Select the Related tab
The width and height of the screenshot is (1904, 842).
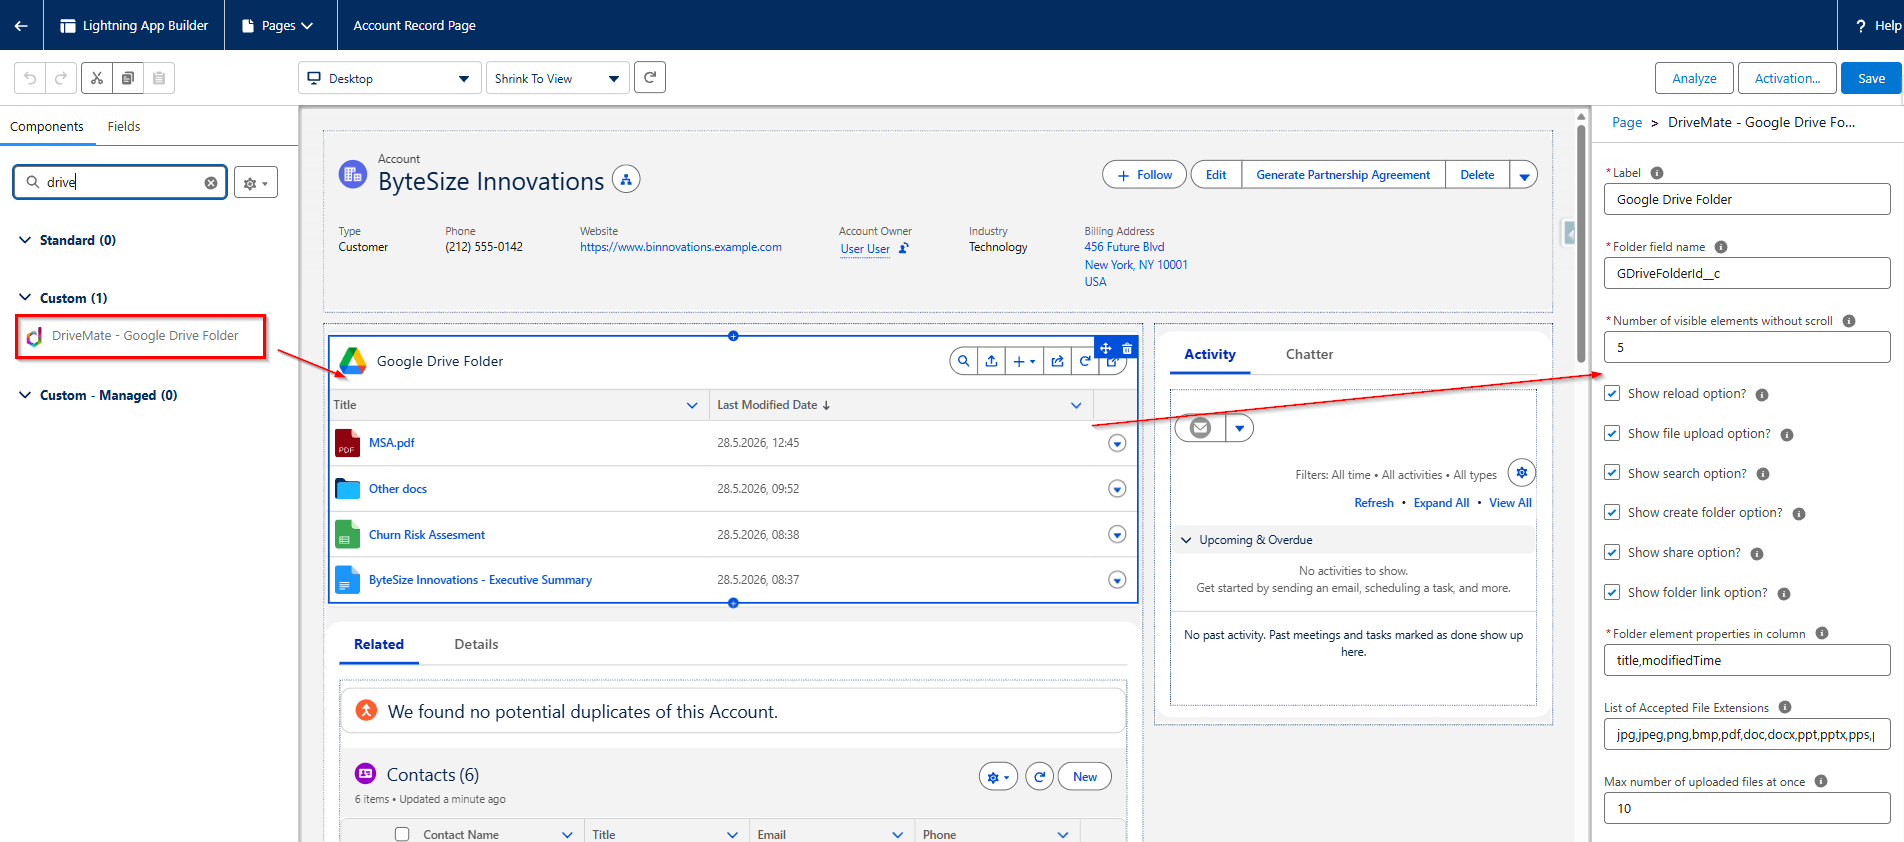pyautogui.click(x=379, y=644)
